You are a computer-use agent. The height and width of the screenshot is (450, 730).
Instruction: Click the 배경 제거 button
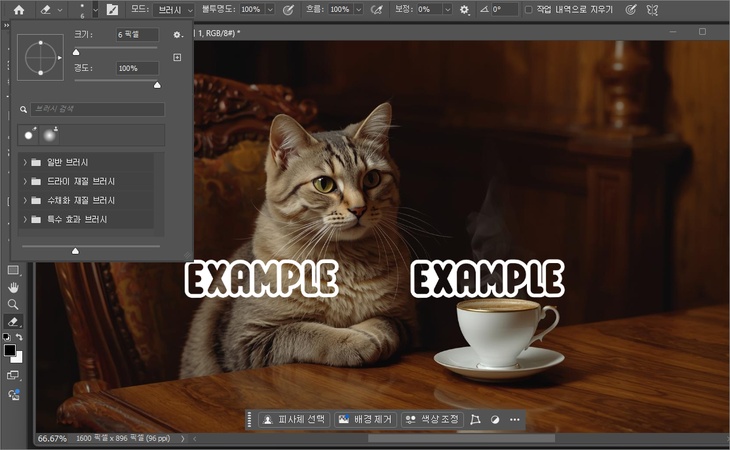365,420
